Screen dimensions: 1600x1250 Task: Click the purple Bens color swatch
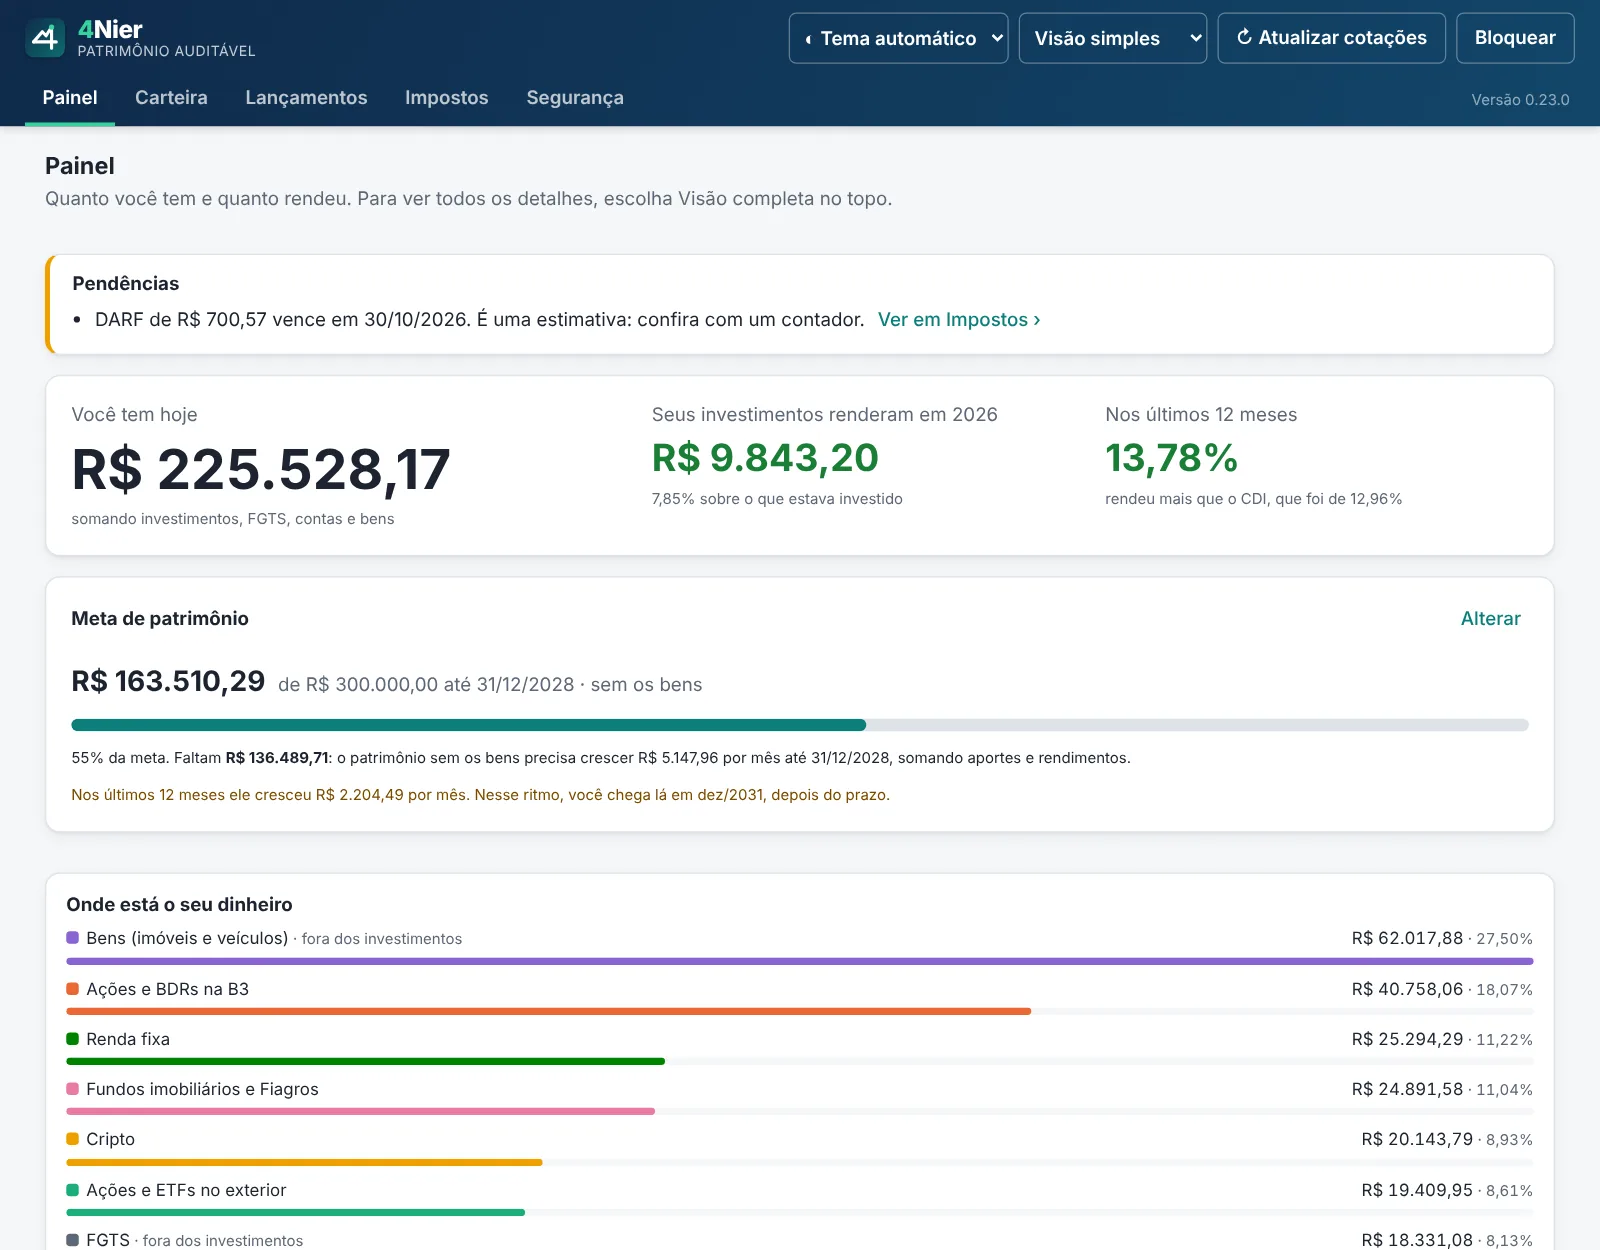coord(72,938)
